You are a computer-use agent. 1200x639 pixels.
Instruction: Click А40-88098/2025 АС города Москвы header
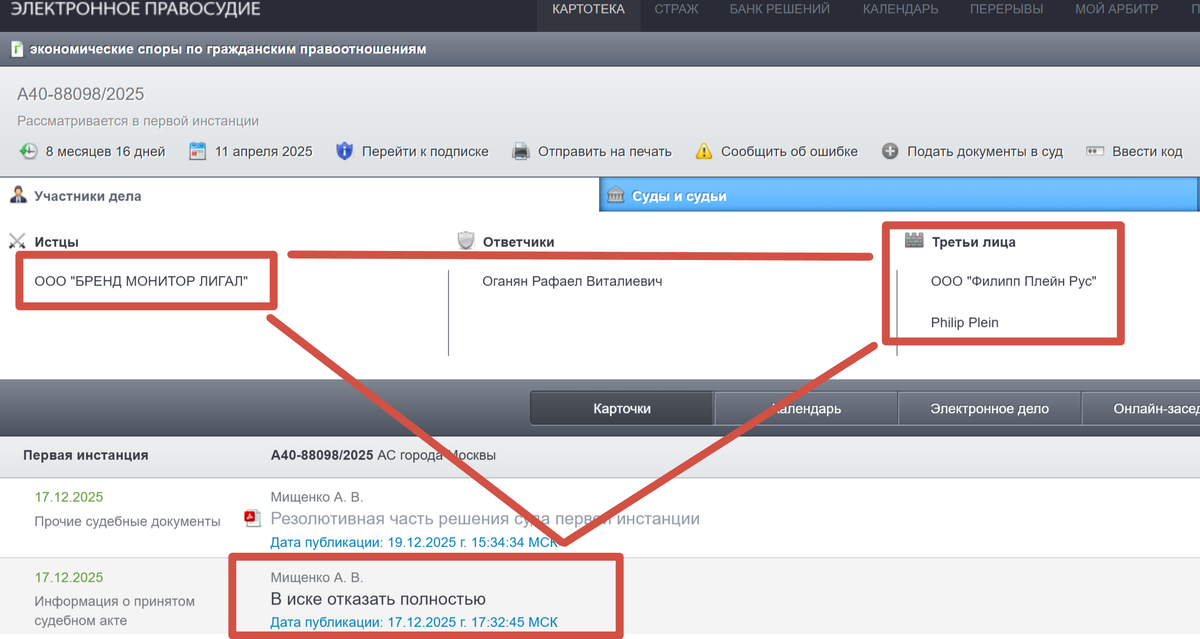pyautogui.click(x=384, y=455)
